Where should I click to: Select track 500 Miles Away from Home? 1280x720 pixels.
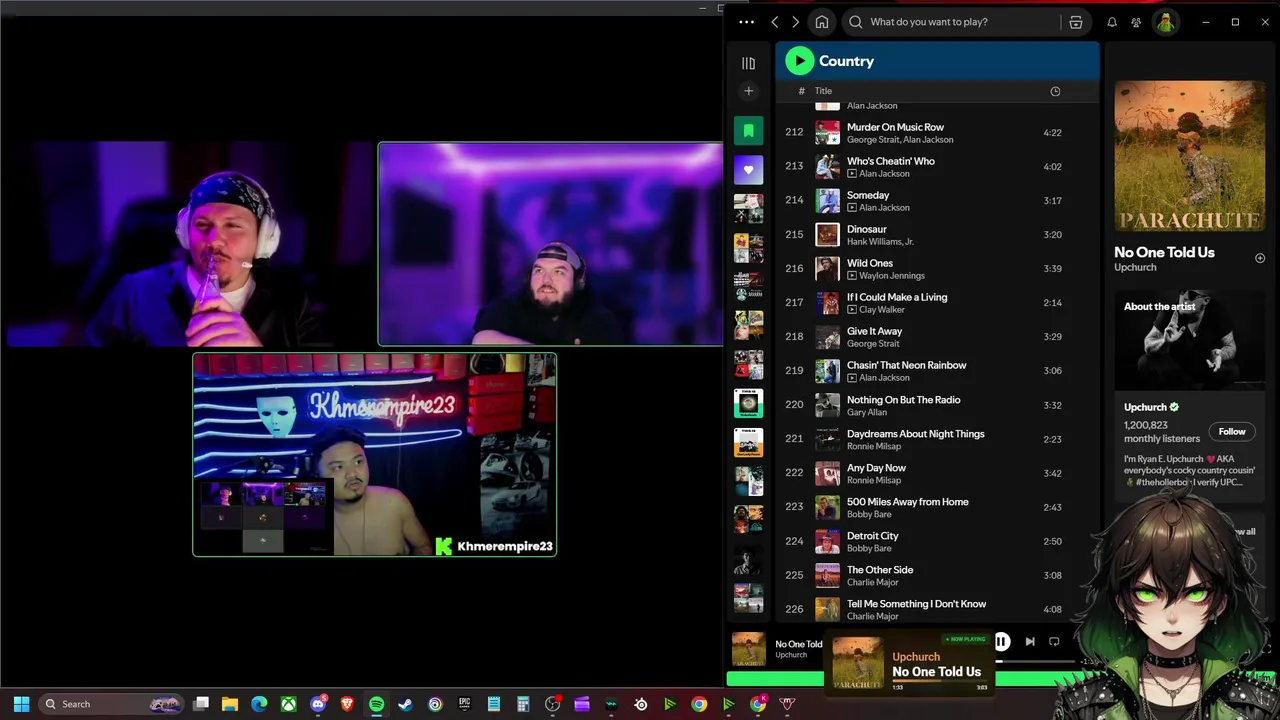click(x=937, y=506)
